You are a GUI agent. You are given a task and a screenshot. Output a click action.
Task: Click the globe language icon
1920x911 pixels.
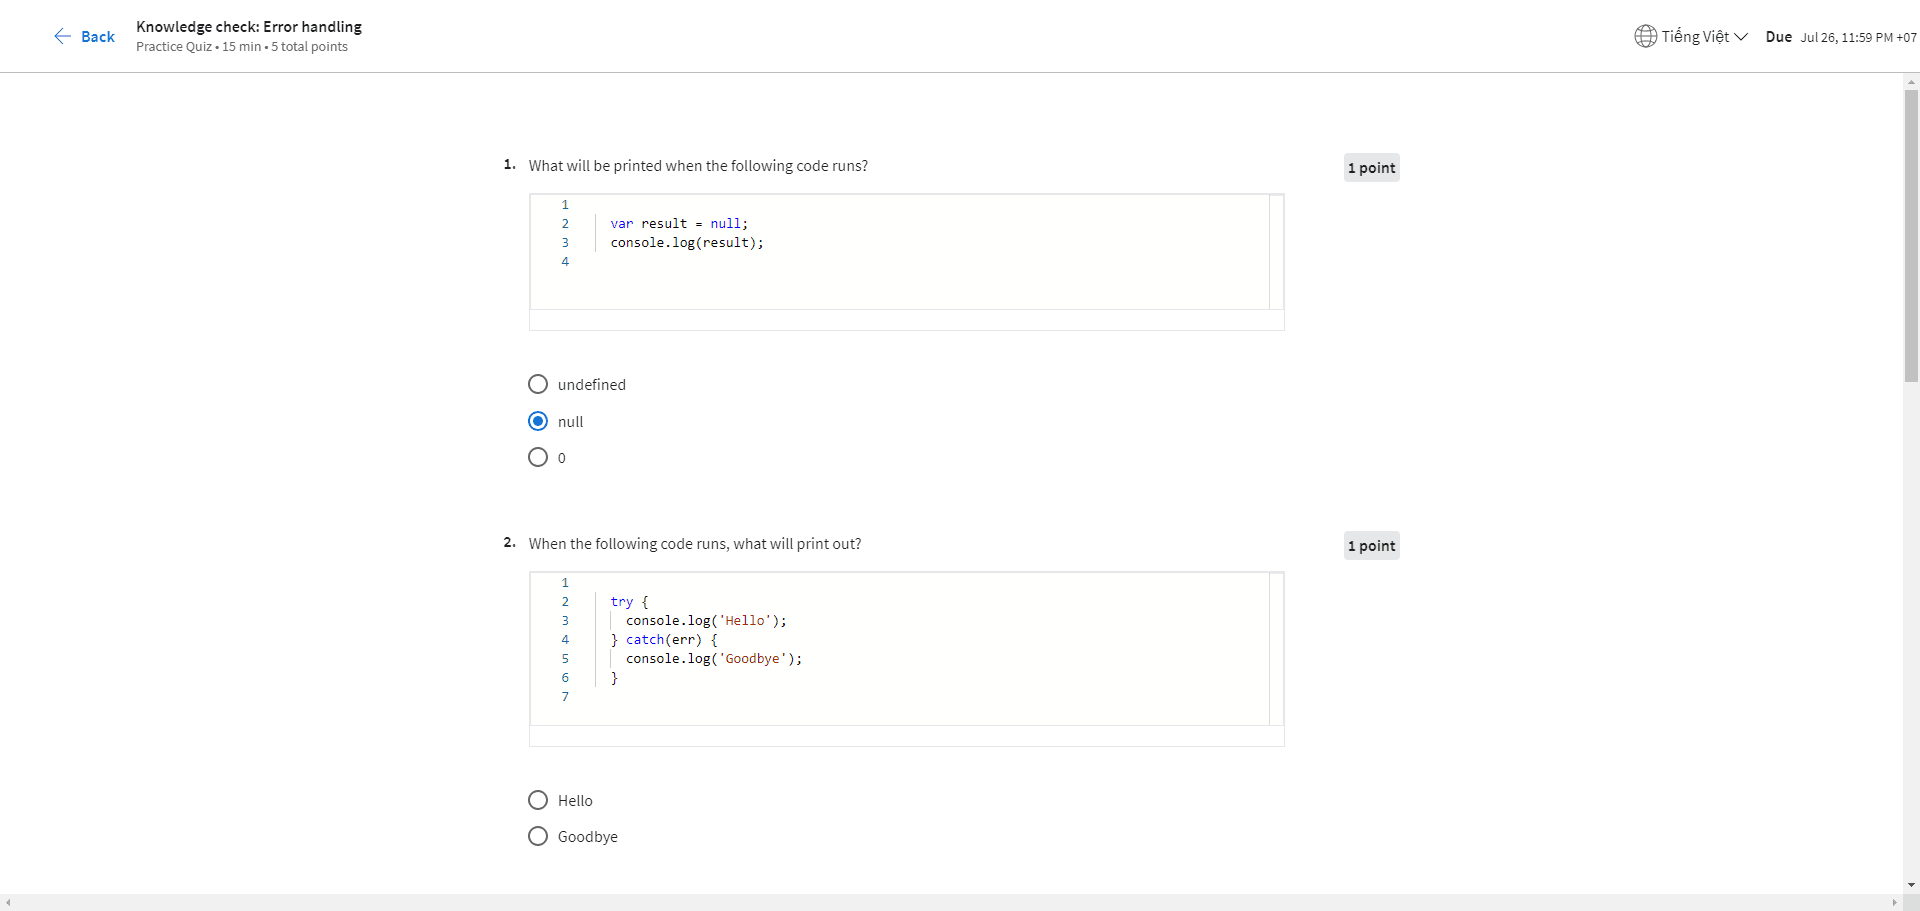pyautogui.click(x=1645, y=36)
